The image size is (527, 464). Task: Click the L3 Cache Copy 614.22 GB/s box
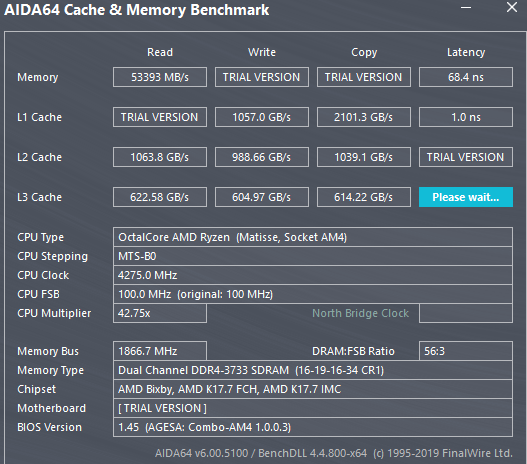click(364, 197)
